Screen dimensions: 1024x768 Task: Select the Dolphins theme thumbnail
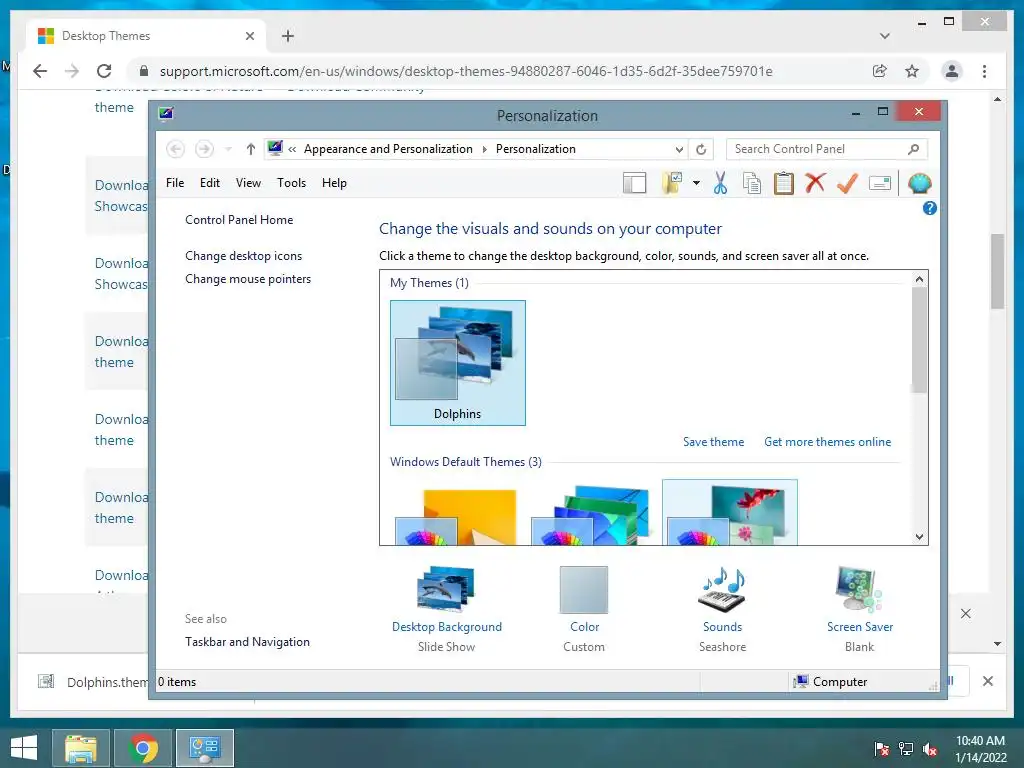(457, 362)
